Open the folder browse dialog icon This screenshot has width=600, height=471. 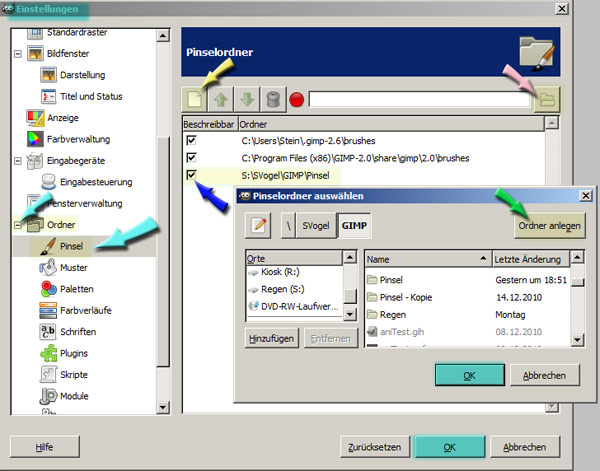point(546,100)
